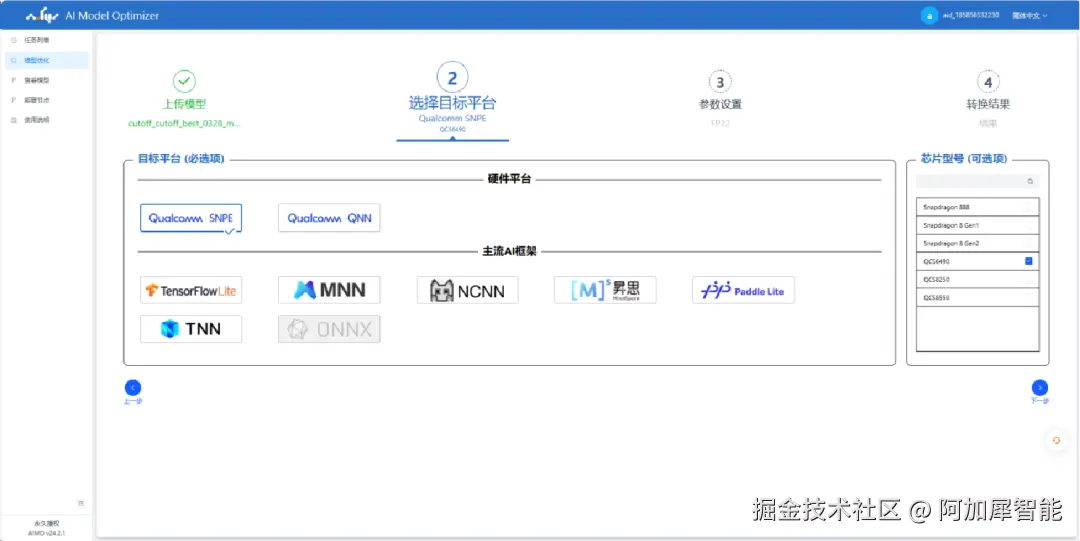Check the Snapdragon 8 Gen1 chip checkbox
This screenshot has width=1080, height=541.
click(x=1029, y=225)
